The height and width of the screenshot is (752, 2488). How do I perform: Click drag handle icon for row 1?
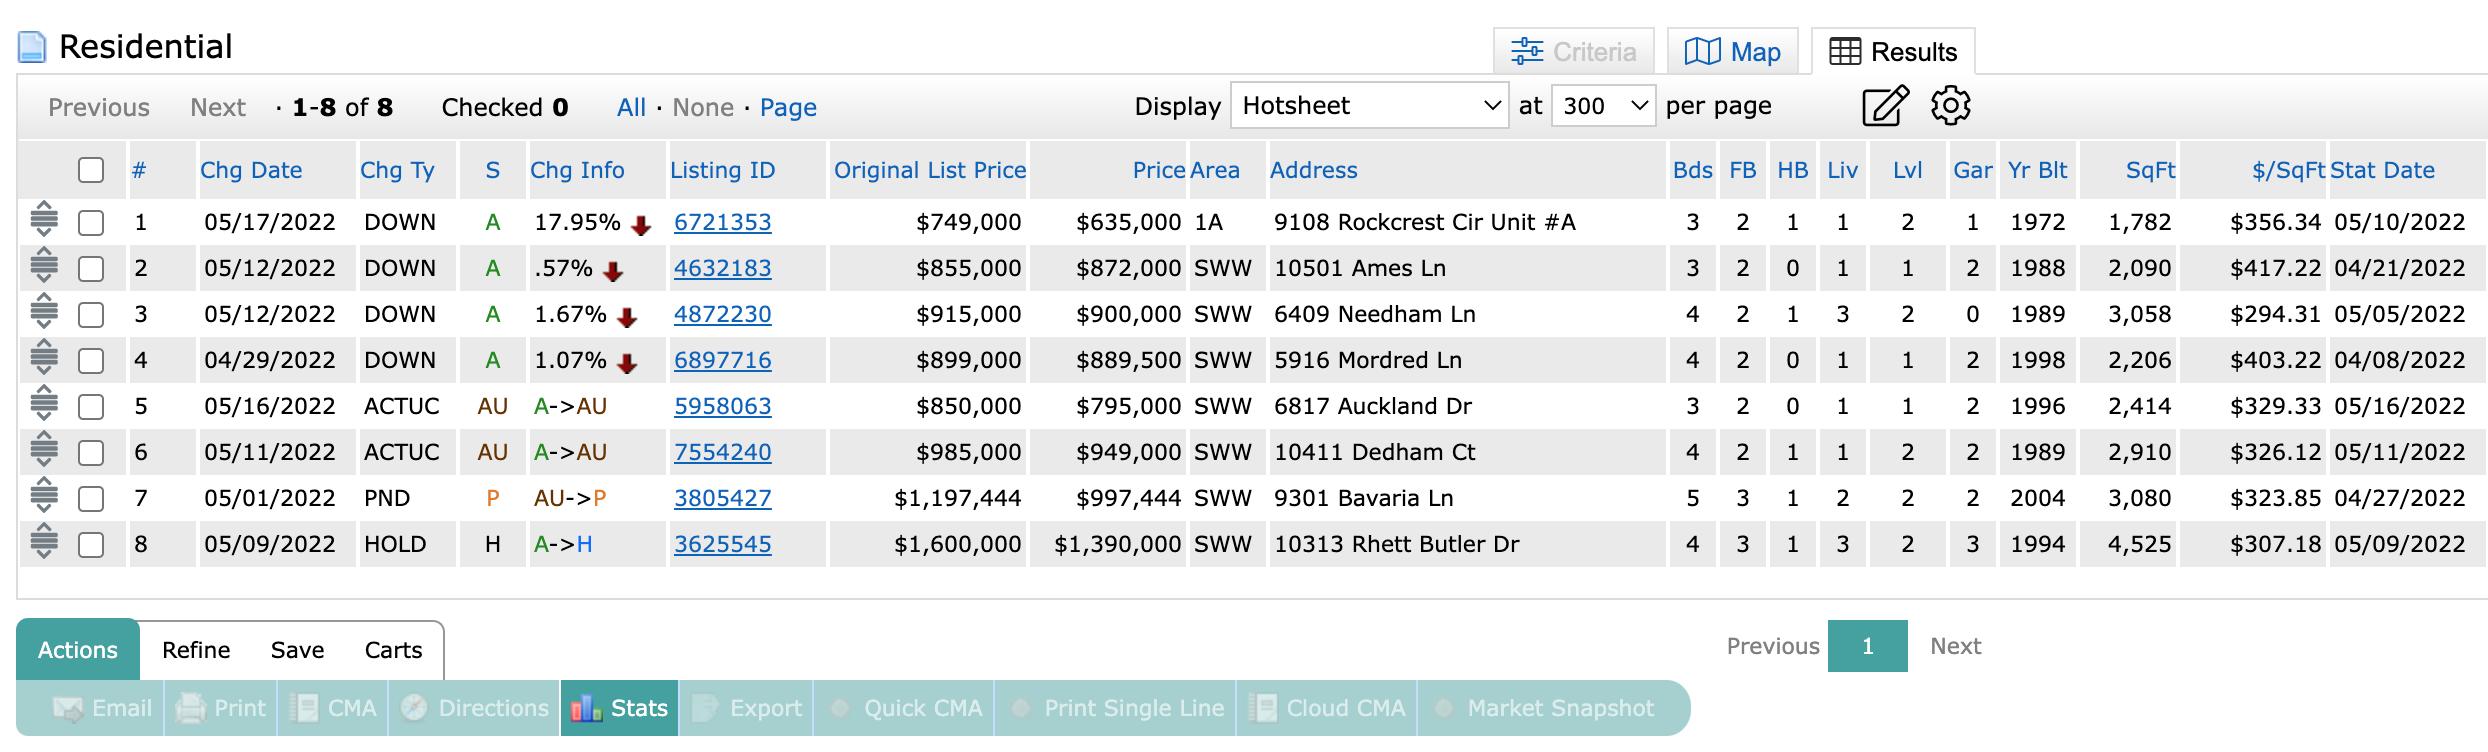coord(44,219)
